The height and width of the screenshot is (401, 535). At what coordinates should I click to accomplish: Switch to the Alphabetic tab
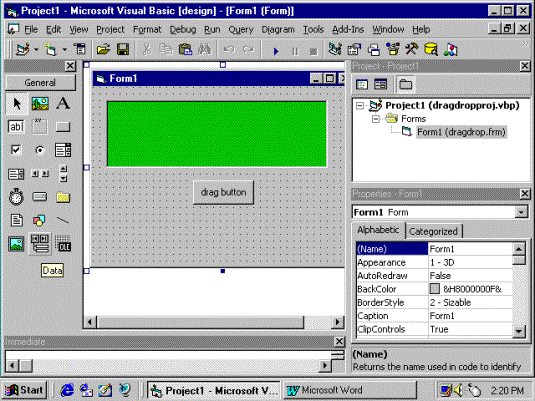(x=378, y=230)
